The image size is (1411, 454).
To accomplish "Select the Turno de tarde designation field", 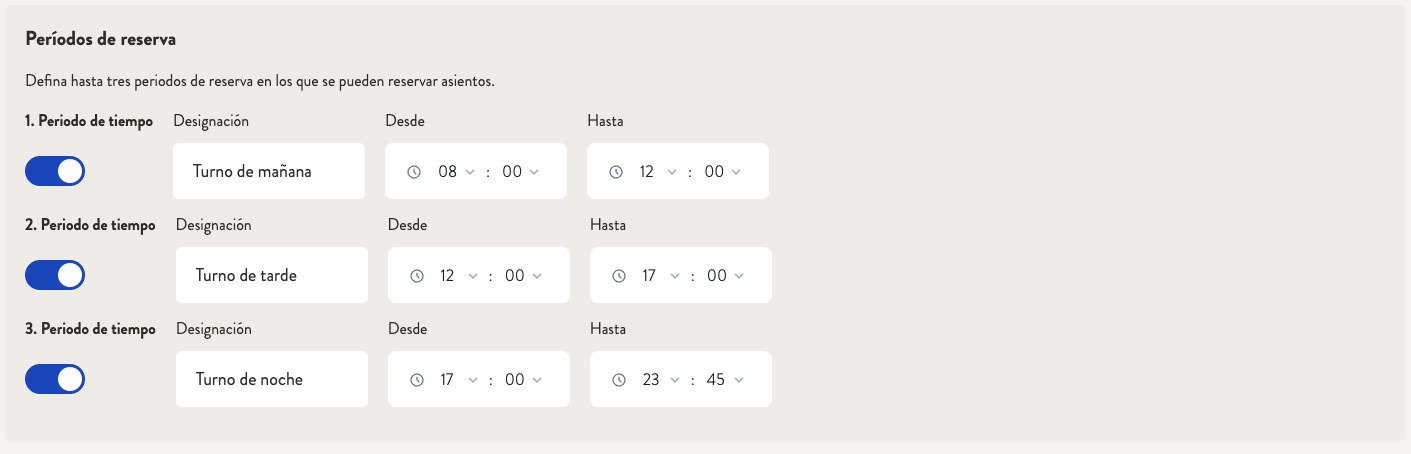I will pos(272,275).
